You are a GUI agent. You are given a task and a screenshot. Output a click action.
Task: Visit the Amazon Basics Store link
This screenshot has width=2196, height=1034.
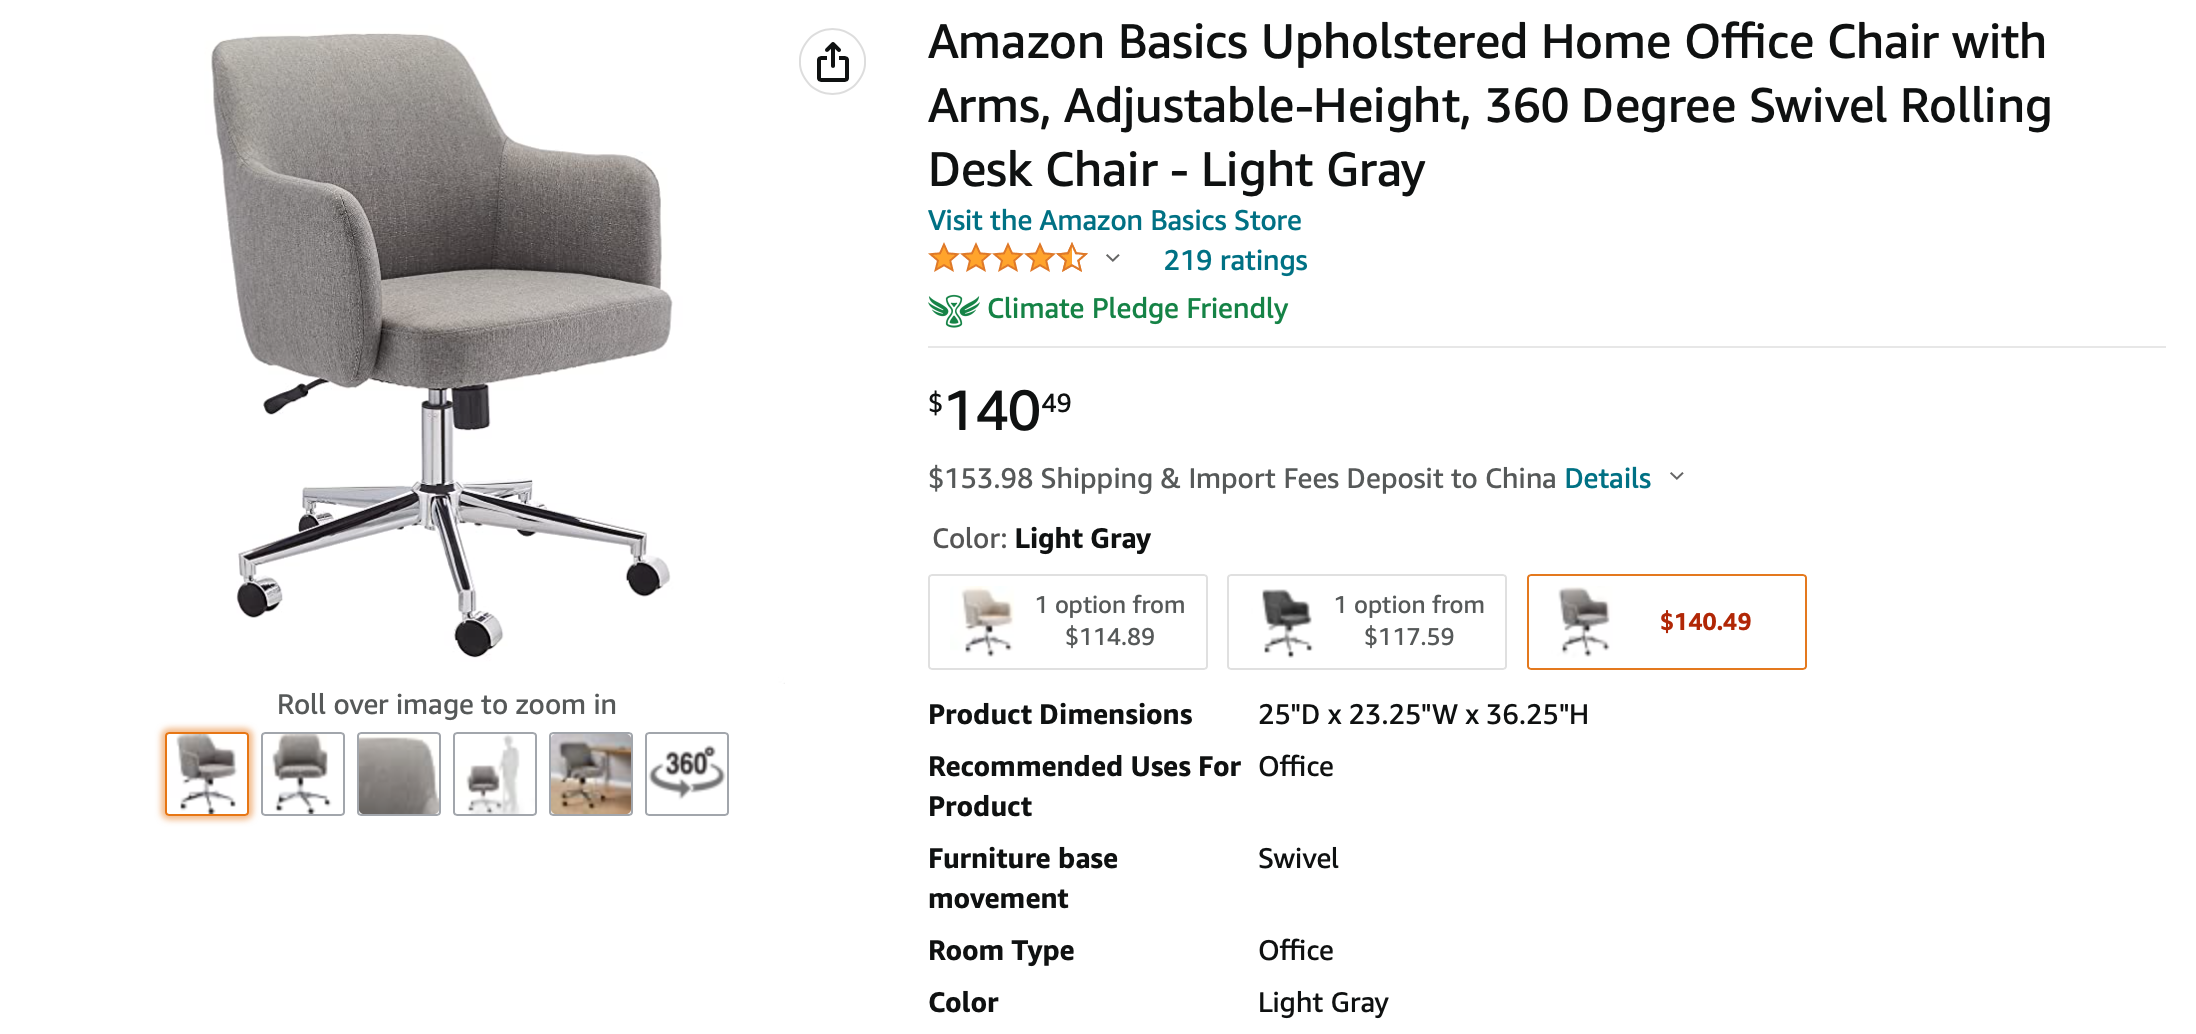point(1115,220)
